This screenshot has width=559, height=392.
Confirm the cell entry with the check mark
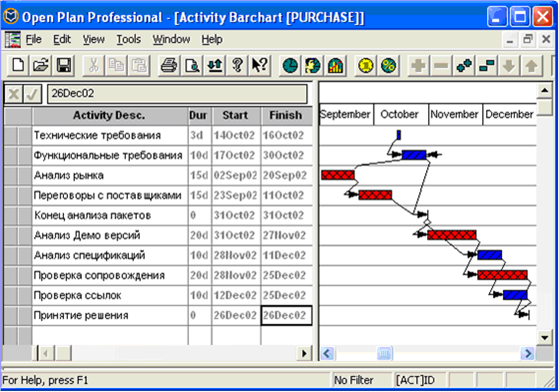(32, 94)
